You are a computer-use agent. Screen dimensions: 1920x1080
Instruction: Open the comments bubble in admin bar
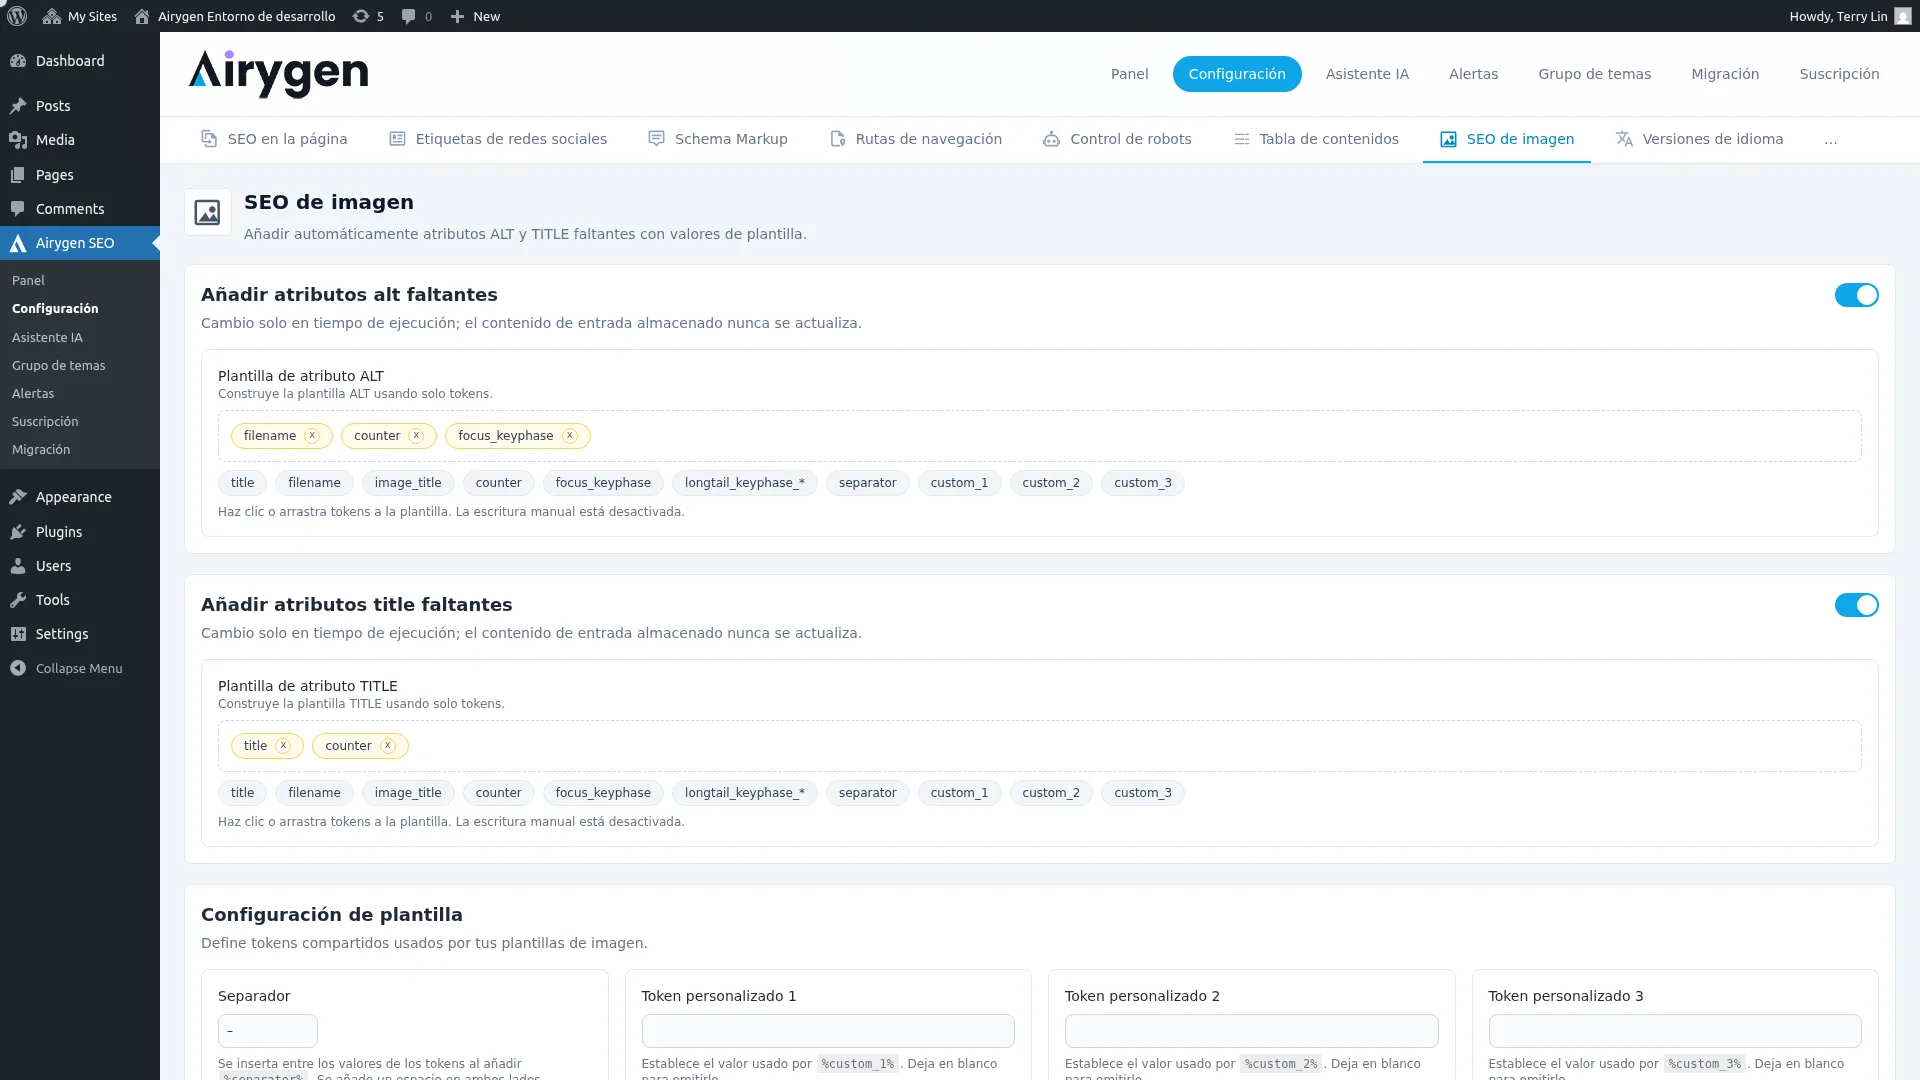[416, 16]
